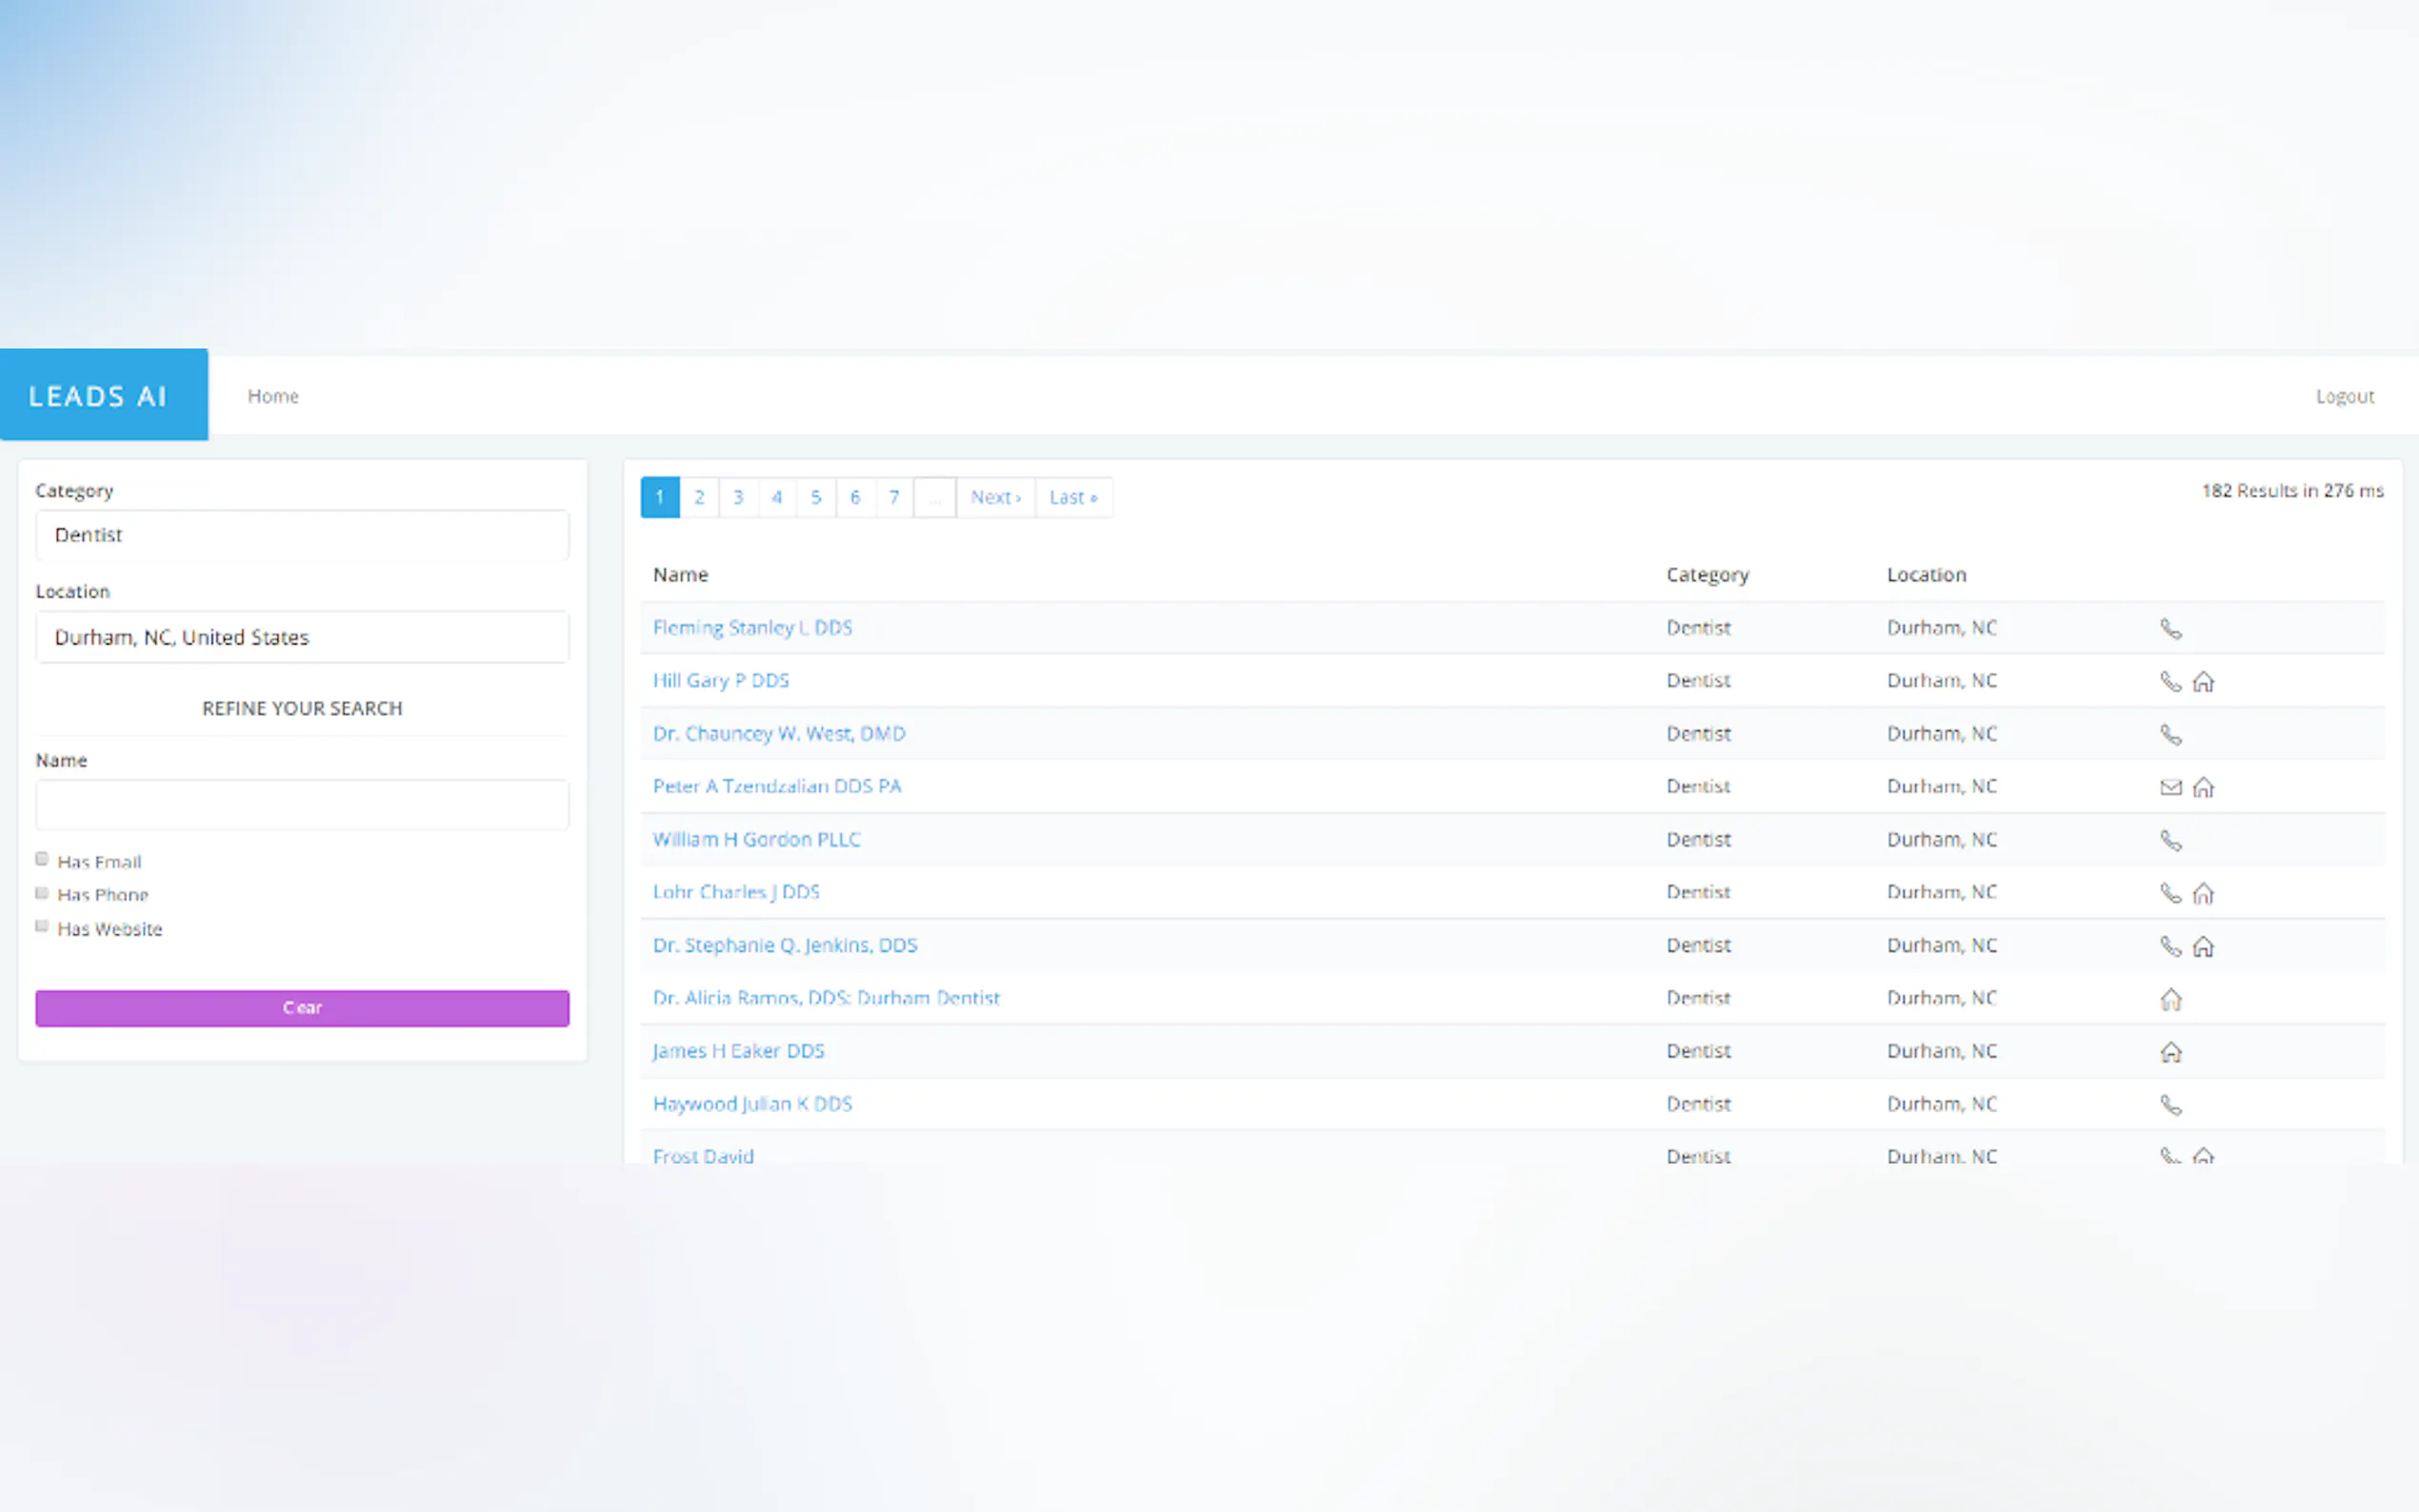Click phone icon for Dr. Stephanie Q. Jenkins
2419x1512 pixels.
2169,946
